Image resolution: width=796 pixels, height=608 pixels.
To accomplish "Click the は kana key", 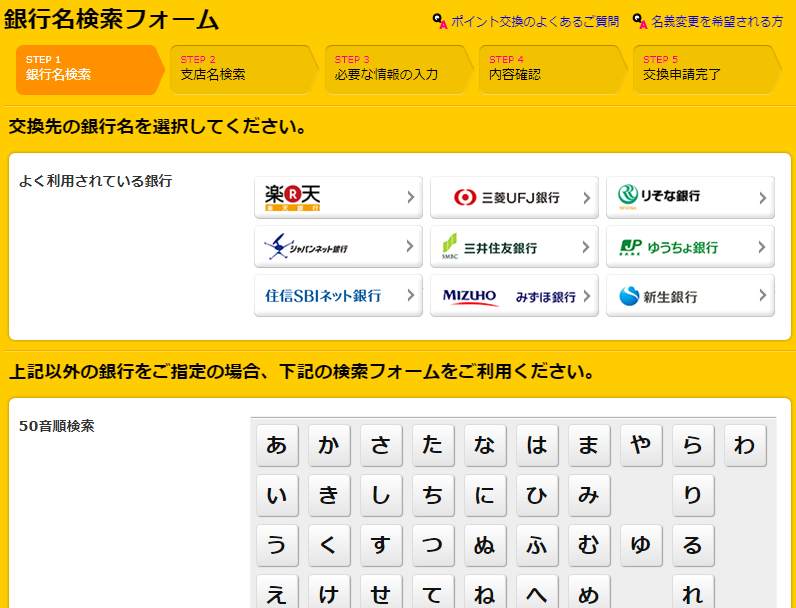I will 537,445.
